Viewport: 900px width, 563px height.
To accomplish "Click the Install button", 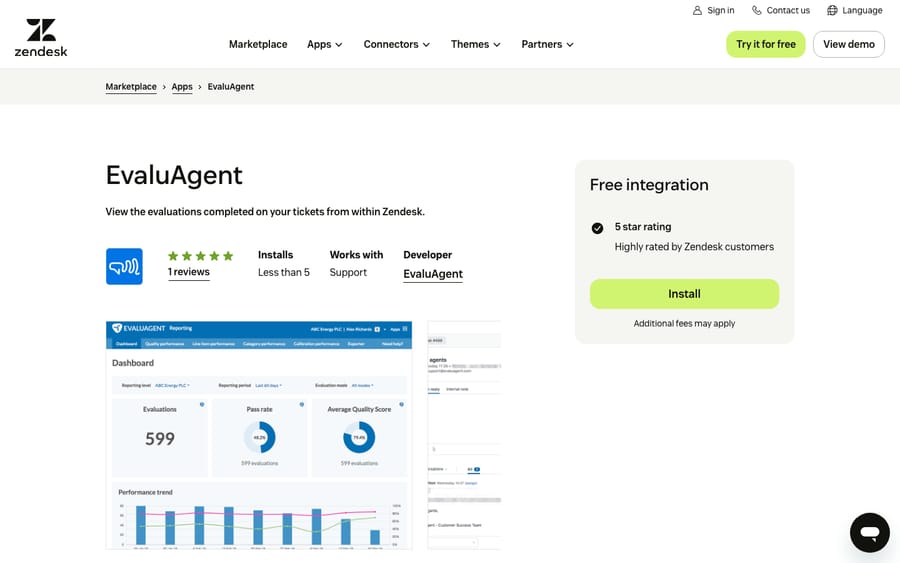I will pyautogui.click(x=684, y=294).
